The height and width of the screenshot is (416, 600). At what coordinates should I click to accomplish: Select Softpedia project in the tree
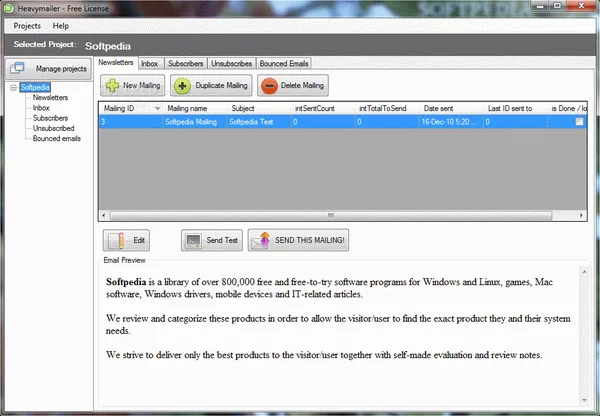tap(35, 87)
